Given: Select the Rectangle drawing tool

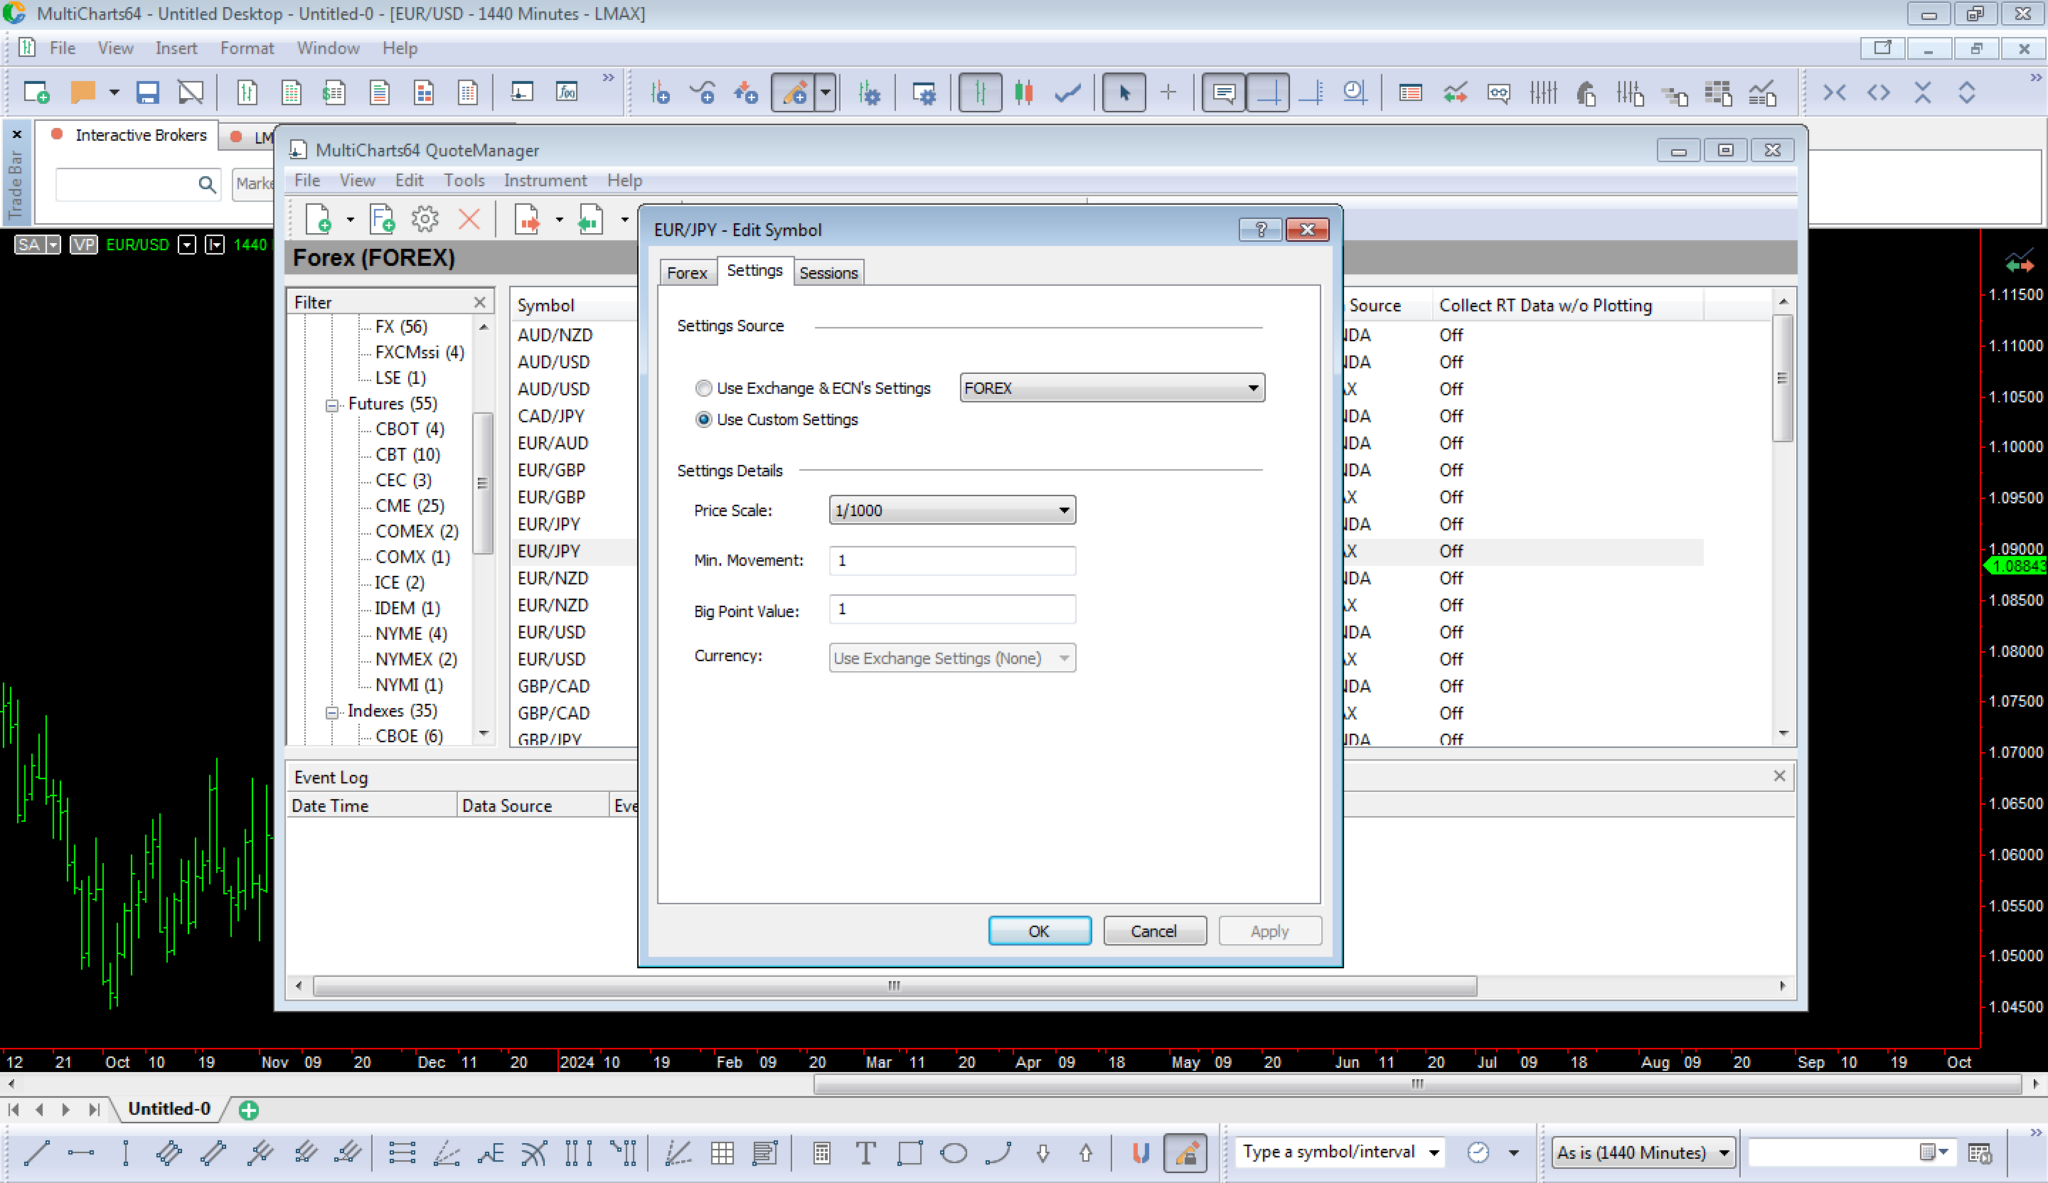Looking at the screenshot, I should (909, 1153).
